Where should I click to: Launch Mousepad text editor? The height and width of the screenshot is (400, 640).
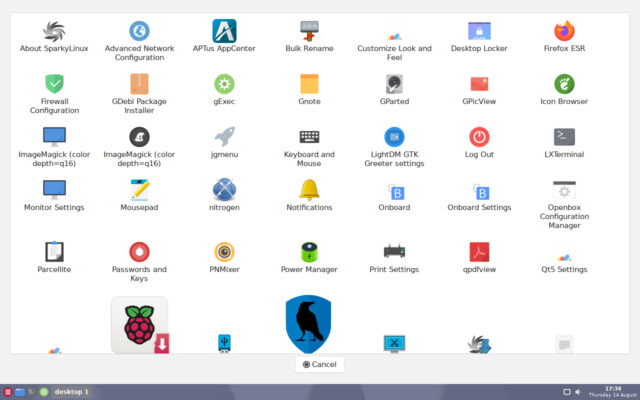[x=139, y=190]
